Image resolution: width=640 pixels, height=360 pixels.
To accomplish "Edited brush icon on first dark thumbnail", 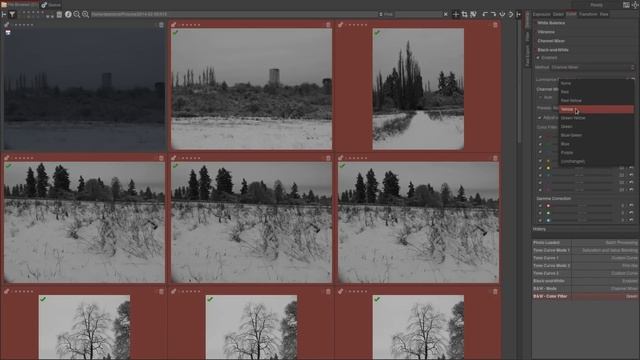I will [7, 25].
